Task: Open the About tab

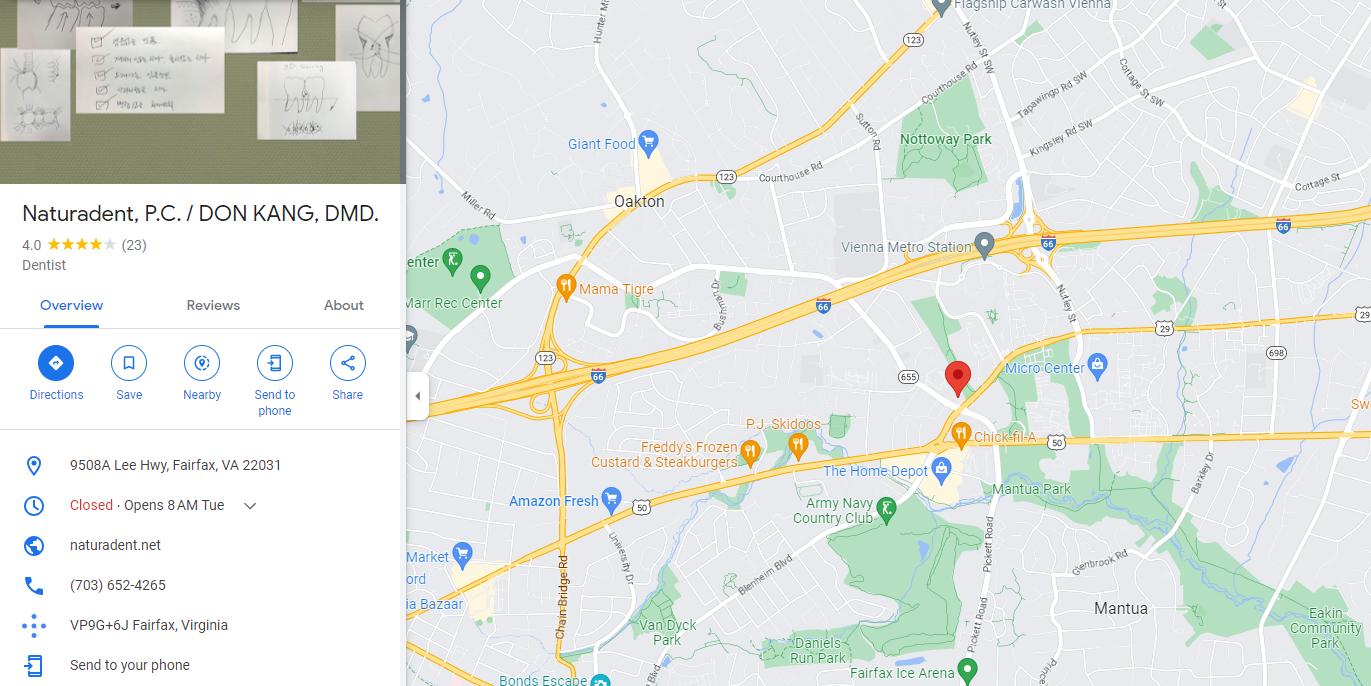Action: click(x=344, y=305)
